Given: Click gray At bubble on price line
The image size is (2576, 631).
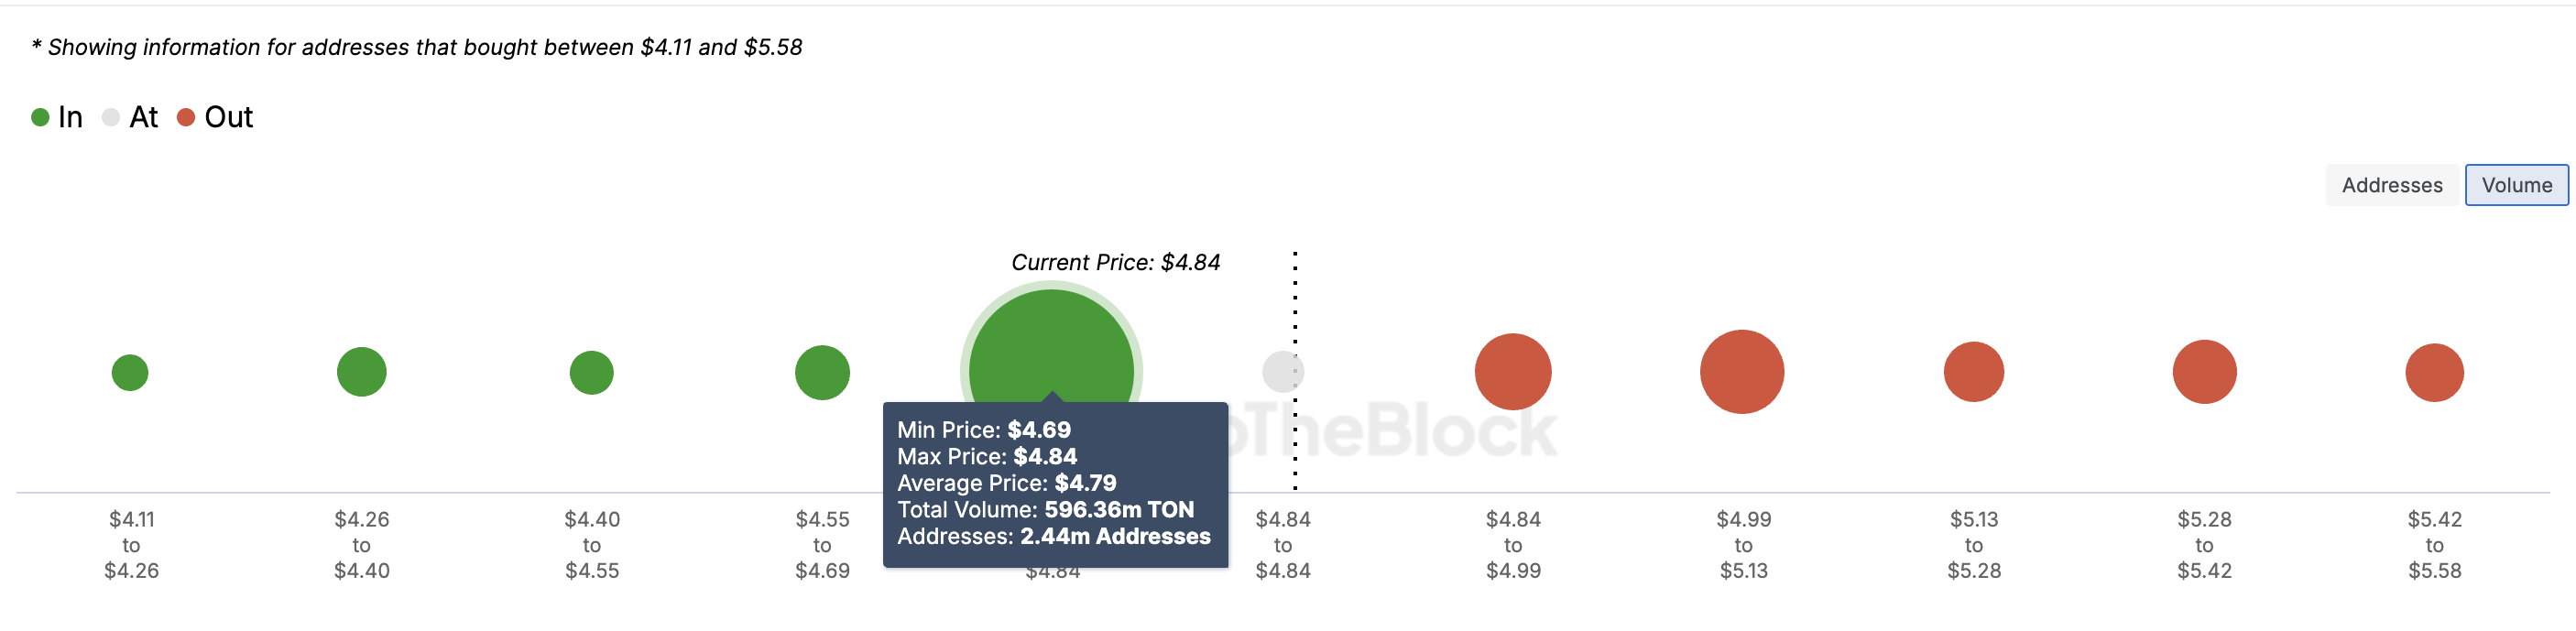Looking at the screenshot, I should [1283, 372].
